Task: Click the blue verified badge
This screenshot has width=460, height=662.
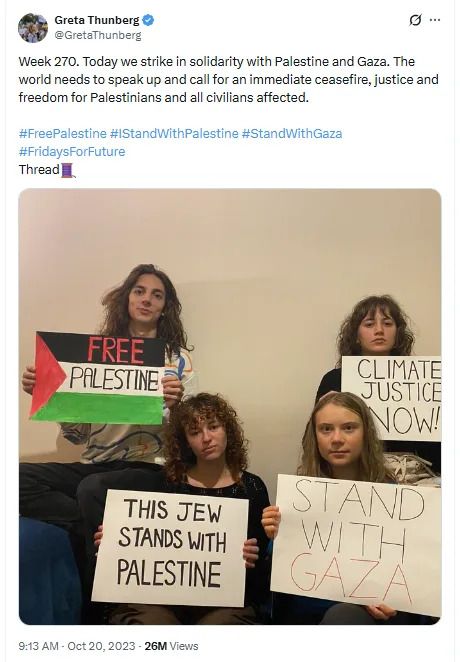Action: [x=148, y=20]
